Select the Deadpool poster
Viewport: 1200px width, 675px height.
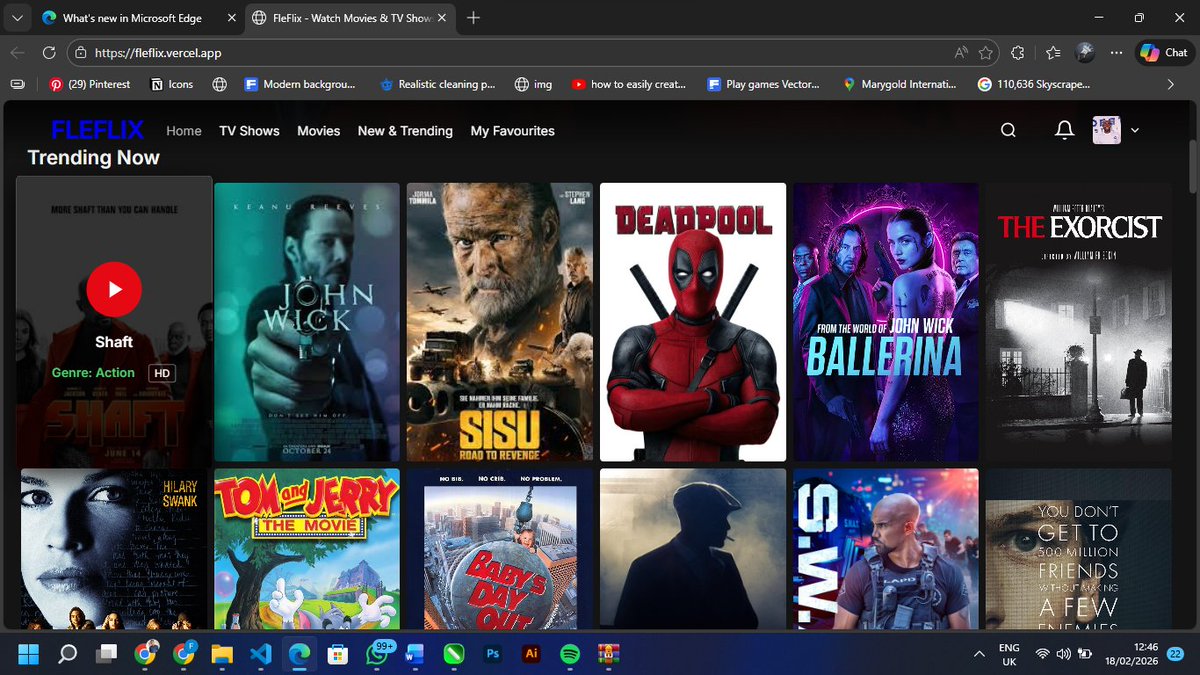point(693,322)
